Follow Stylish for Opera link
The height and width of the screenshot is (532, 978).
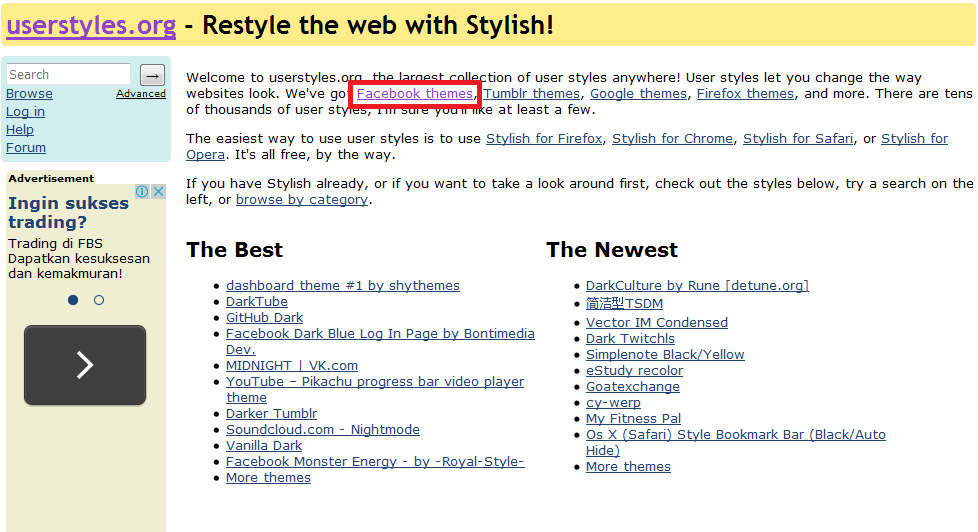click(914, 138)
